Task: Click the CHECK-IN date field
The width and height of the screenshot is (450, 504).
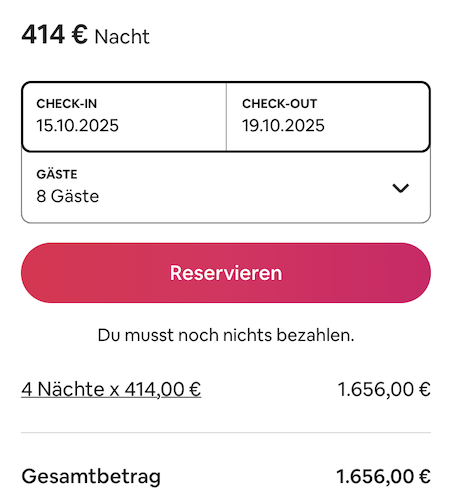Action: click(124, 117)
